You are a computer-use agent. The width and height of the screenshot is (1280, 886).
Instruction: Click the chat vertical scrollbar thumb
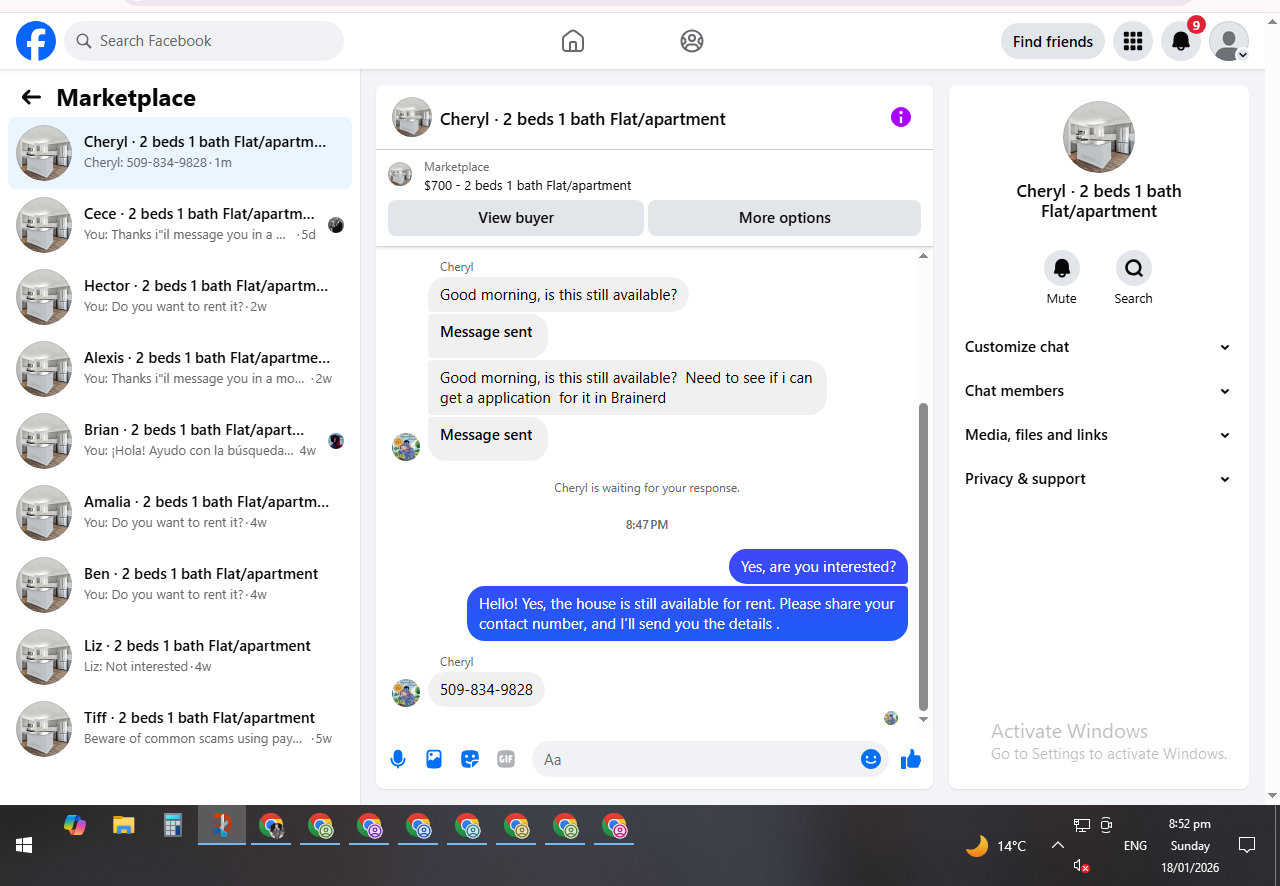pos(923,556)
